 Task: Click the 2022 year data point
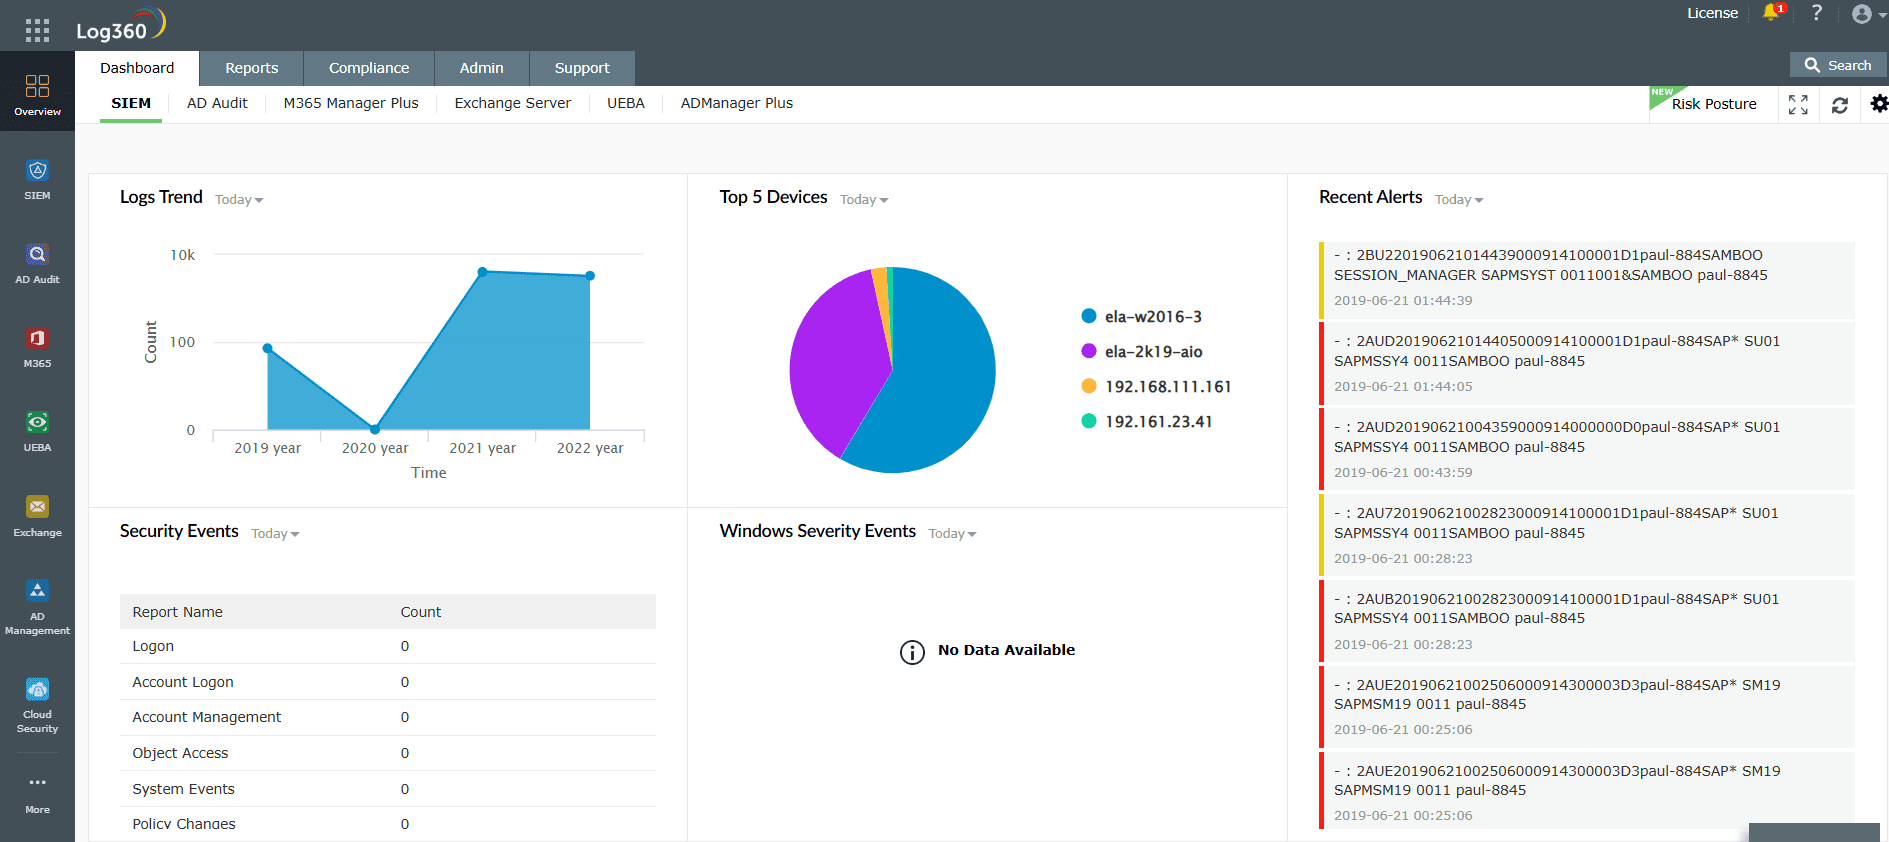pos(590,276)
